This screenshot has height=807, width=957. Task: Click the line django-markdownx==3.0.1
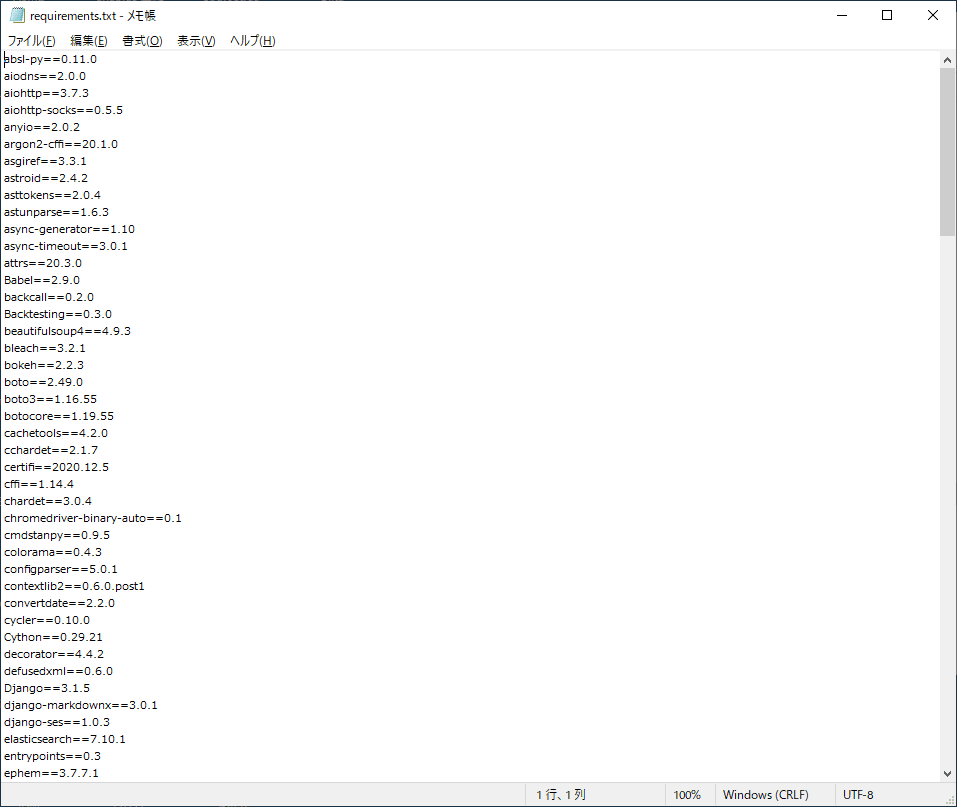pyautogui.click(x=81, y=705)
